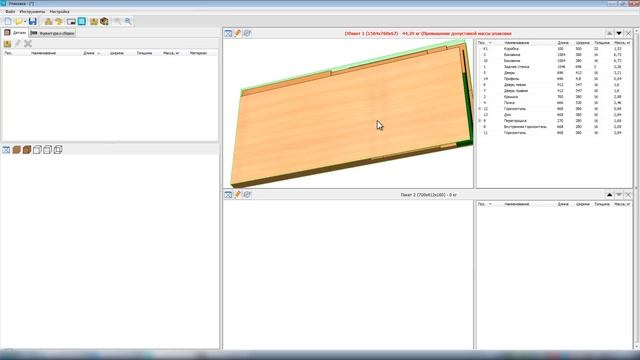
Task: Click the pencil edit icon in the Детали panel
Action: [x=18, y=44]
